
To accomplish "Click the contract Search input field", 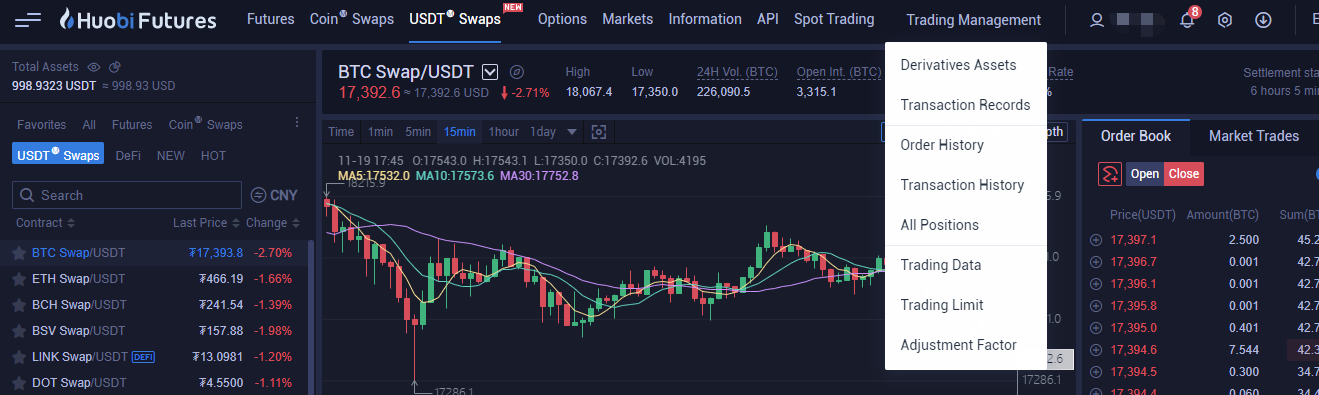I will (127, 195).
